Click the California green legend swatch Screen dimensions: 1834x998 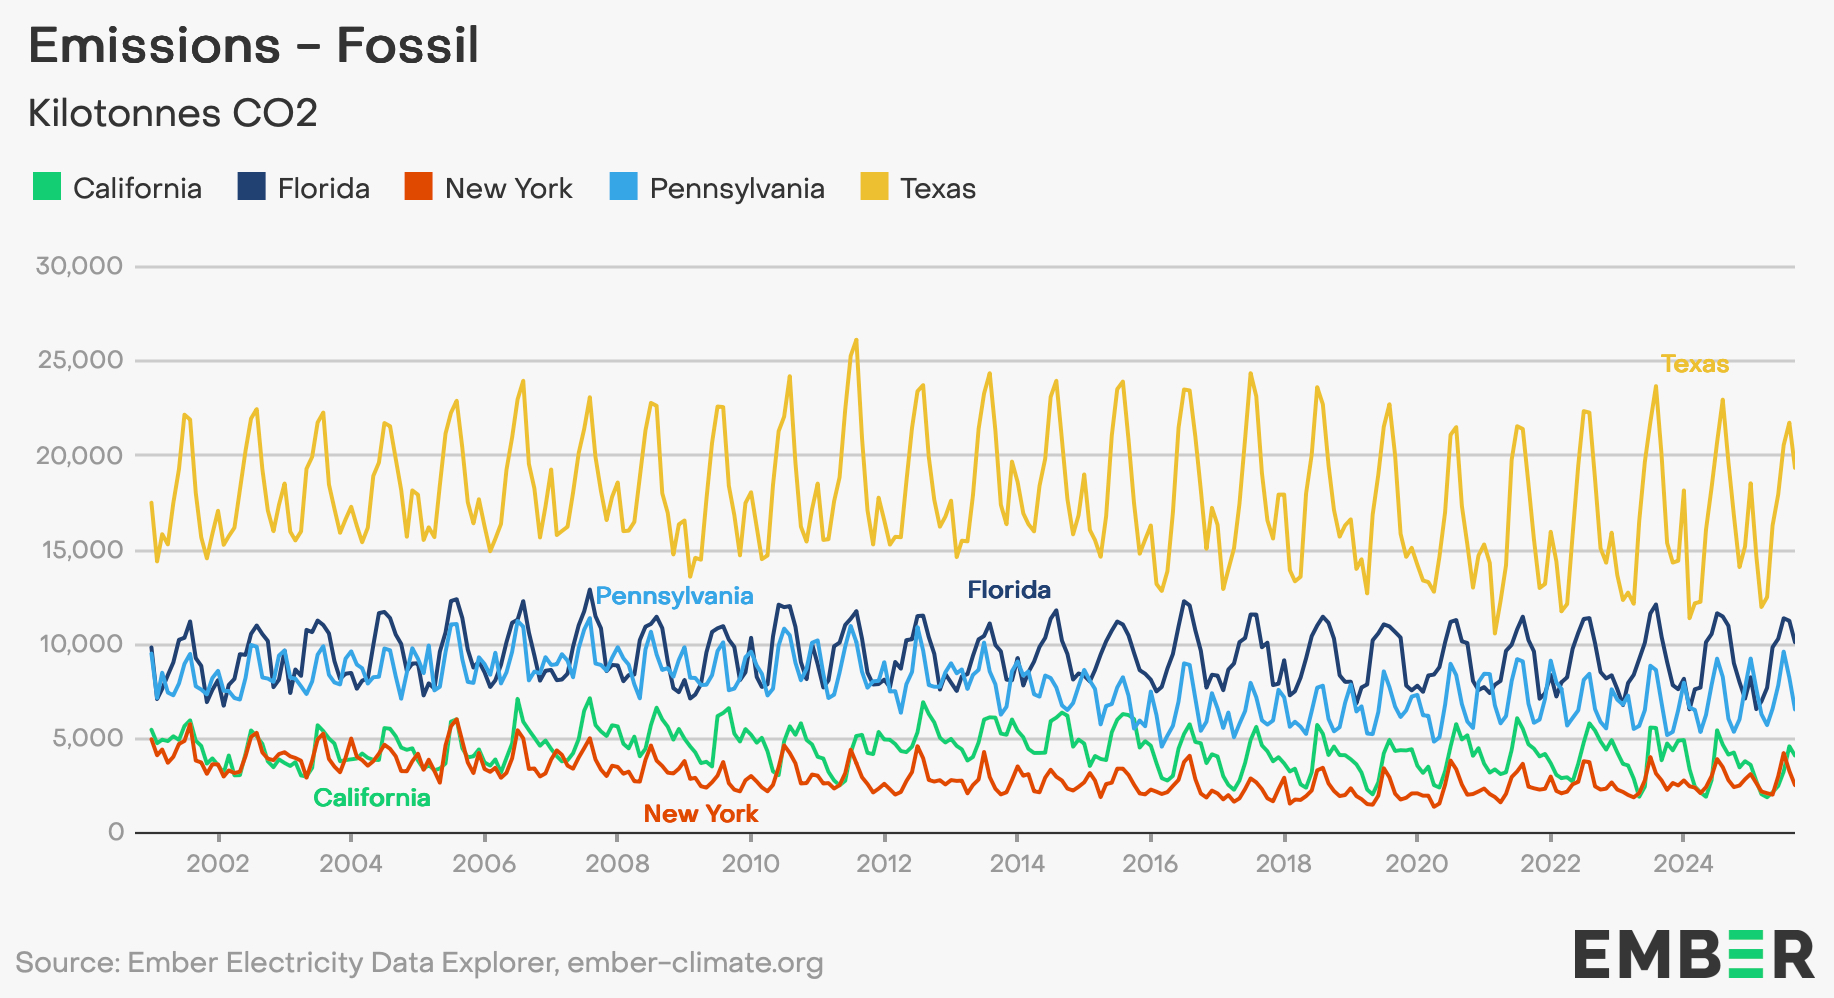point(47,187)
